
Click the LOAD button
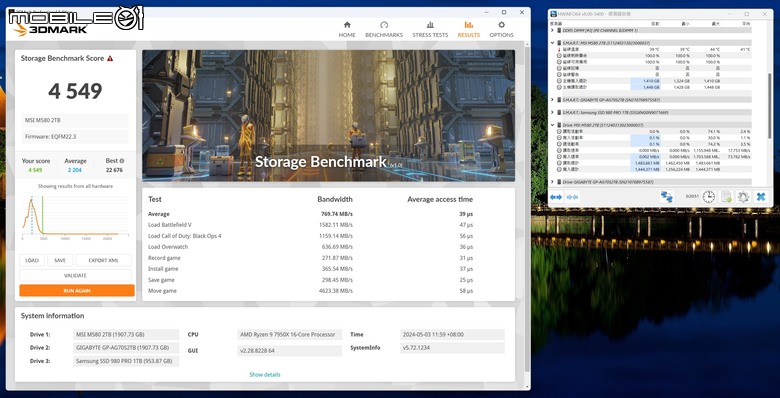coord(32,260)
